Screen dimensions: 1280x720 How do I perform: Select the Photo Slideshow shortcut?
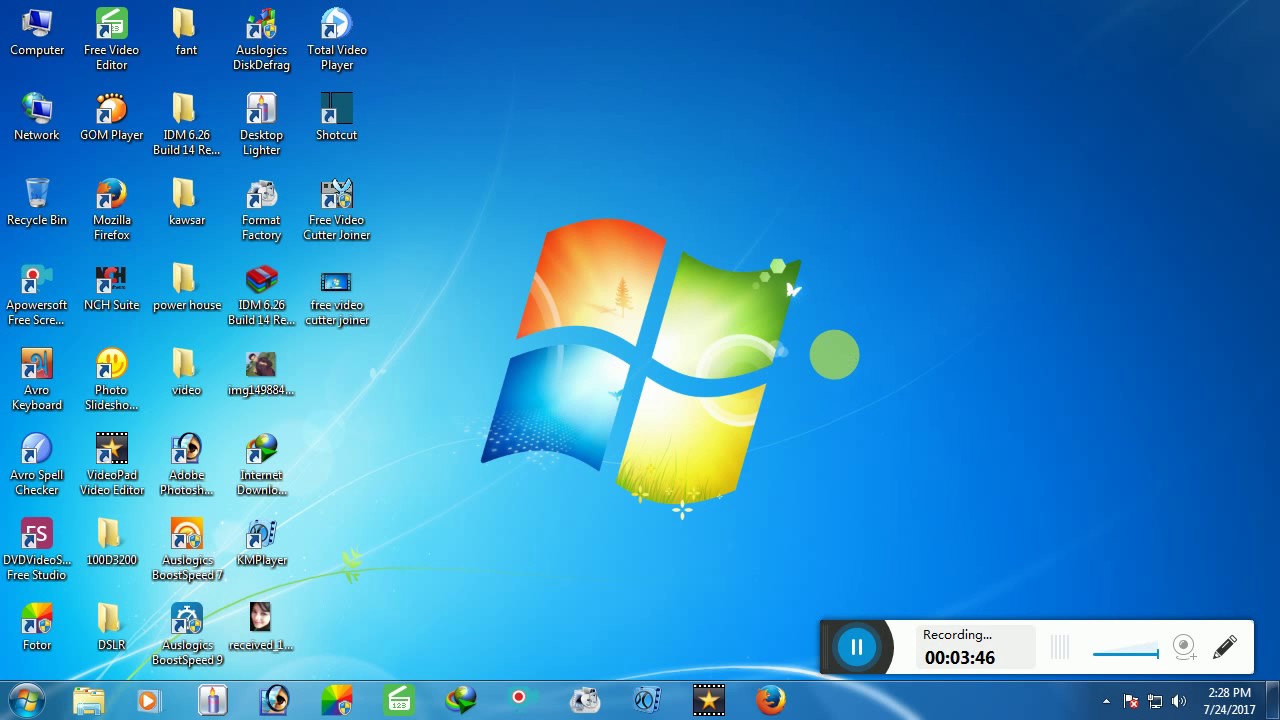[x=111, y=381]
